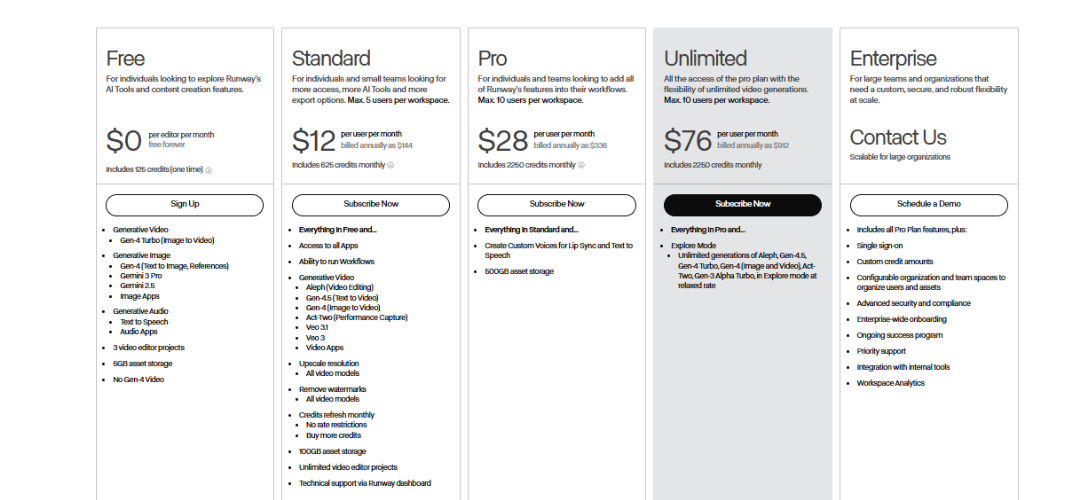Click the Enterprise plan heading
This screenshot has height=500, width=1080.
coord(893,58)
